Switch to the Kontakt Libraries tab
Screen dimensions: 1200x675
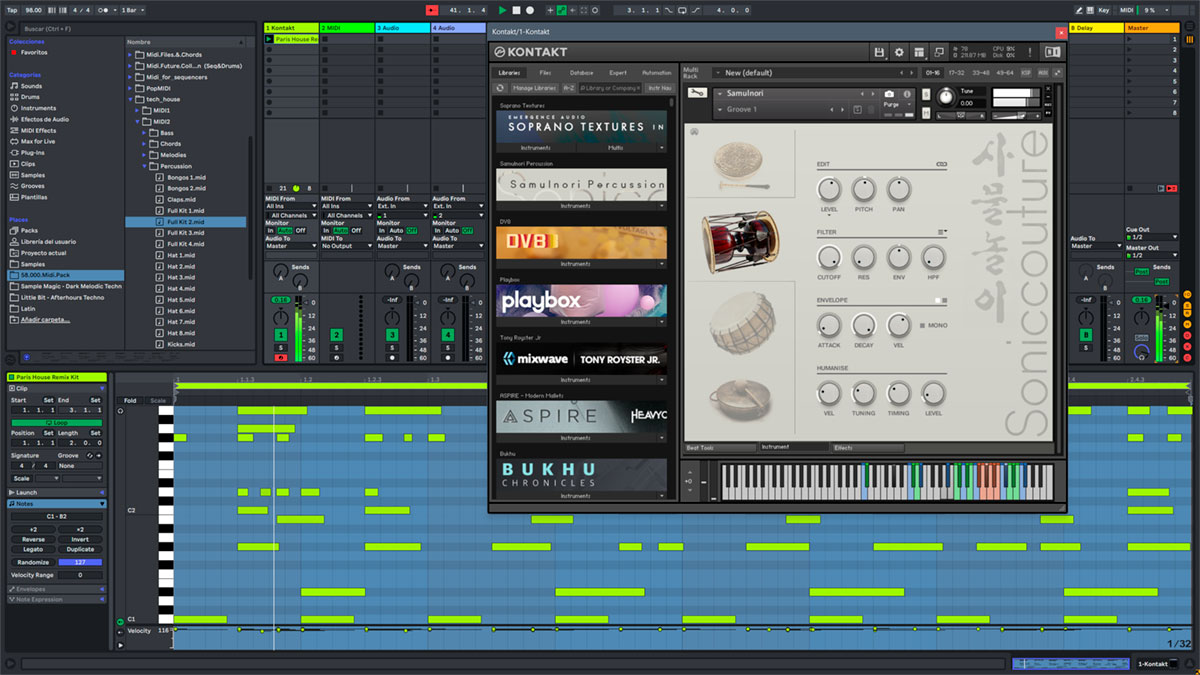click(x=510, y=73)
